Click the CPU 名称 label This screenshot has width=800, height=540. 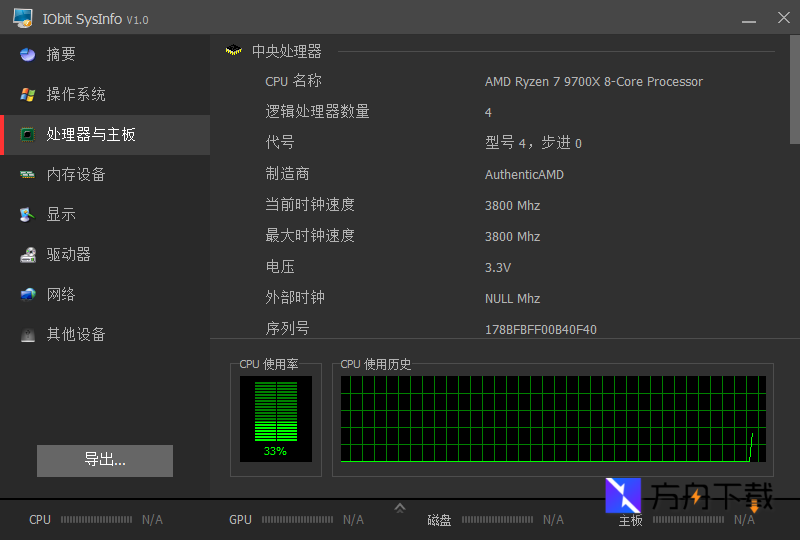[293, 81]
